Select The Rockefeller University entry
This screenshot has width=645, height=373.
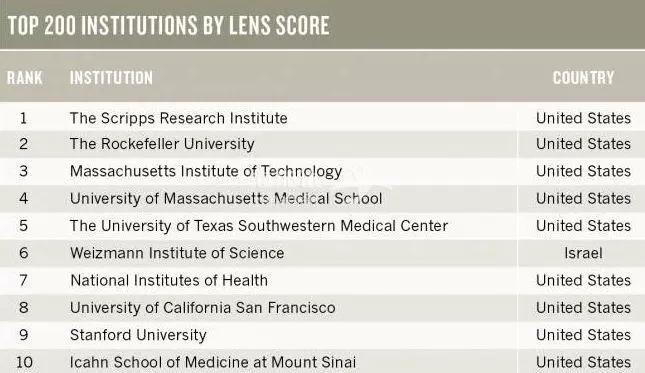point(162,144)
